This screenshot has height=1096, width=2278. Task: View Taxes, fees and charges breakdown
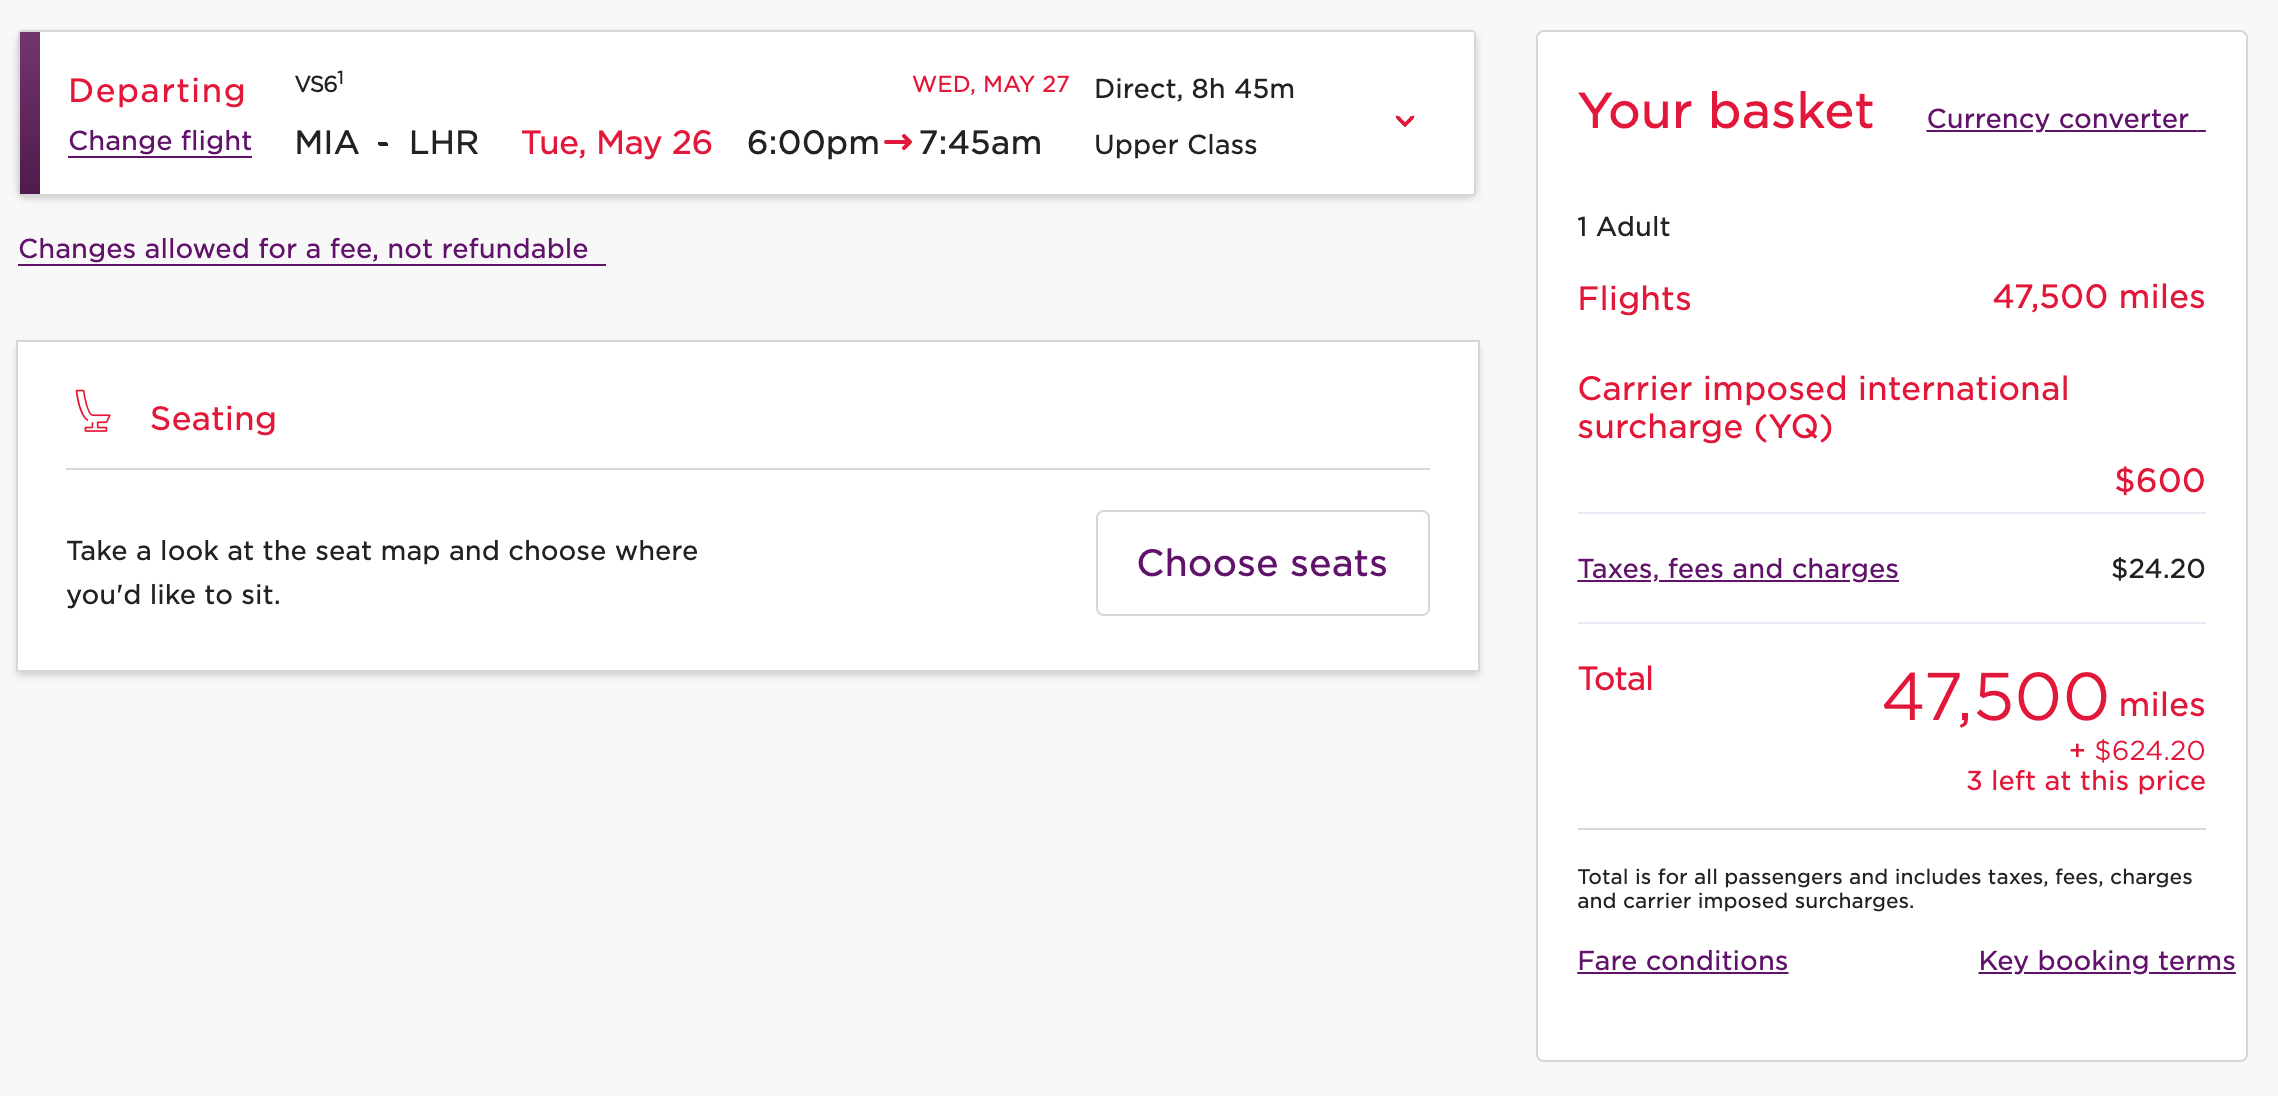(1737, 569)
